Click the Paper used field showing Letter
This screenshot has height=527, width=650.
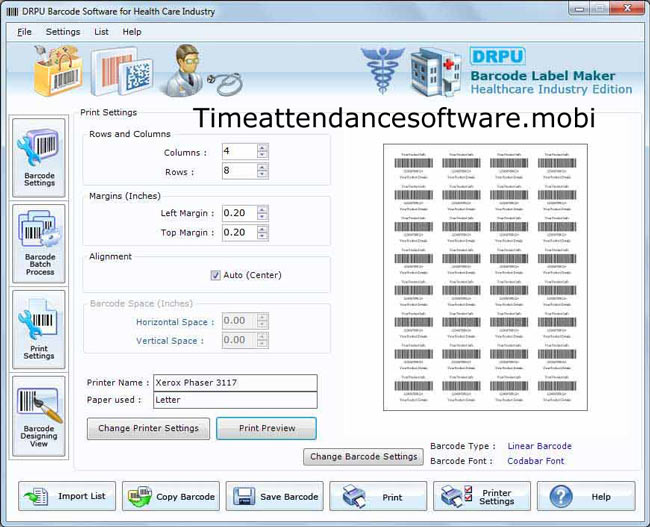point(235,400)
